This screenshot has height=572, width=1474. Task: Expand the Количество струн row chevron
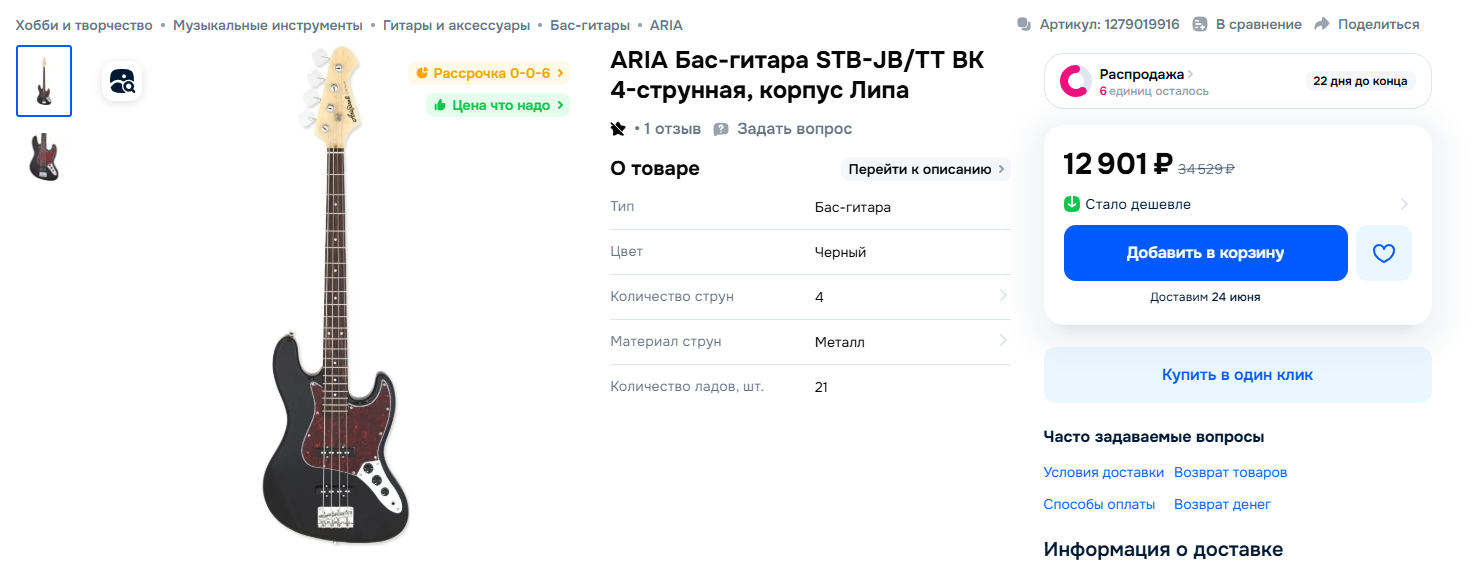click(x=1003, y=296)
